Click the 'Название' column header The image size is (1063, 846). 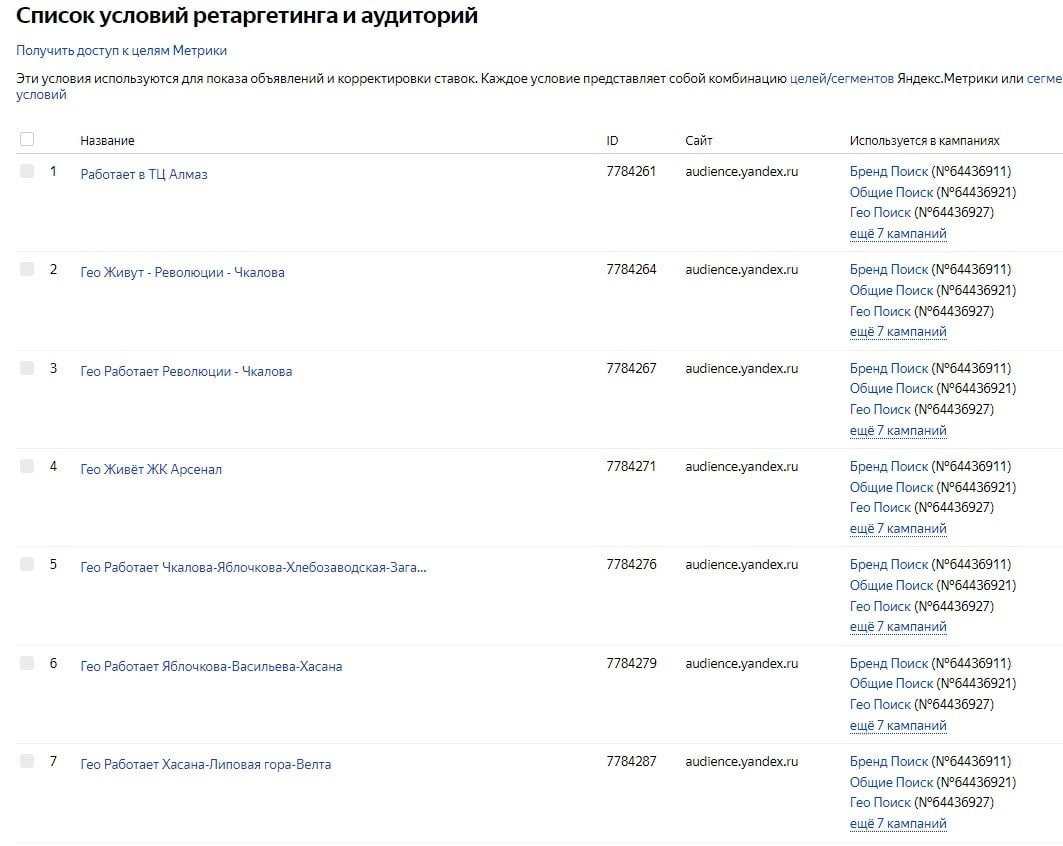pos(107,141)
